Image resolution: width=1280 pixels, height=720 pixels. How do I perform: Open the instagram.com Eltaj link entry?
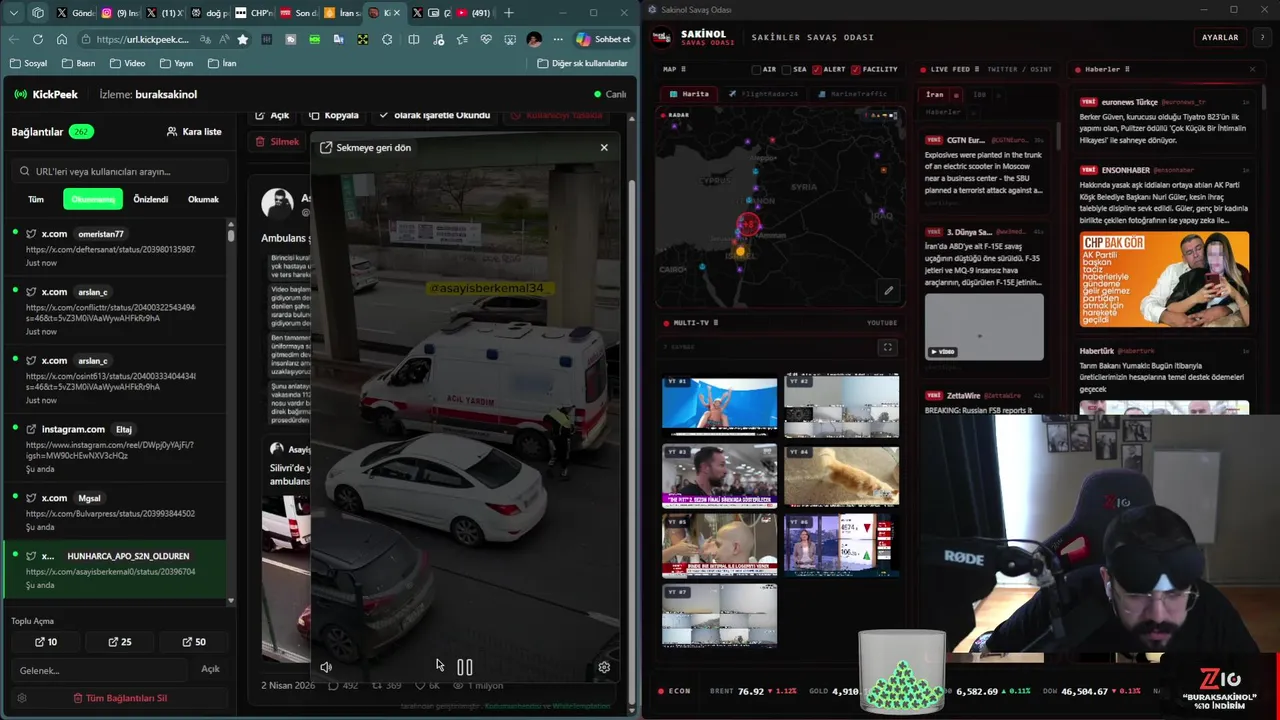(116, 448)
